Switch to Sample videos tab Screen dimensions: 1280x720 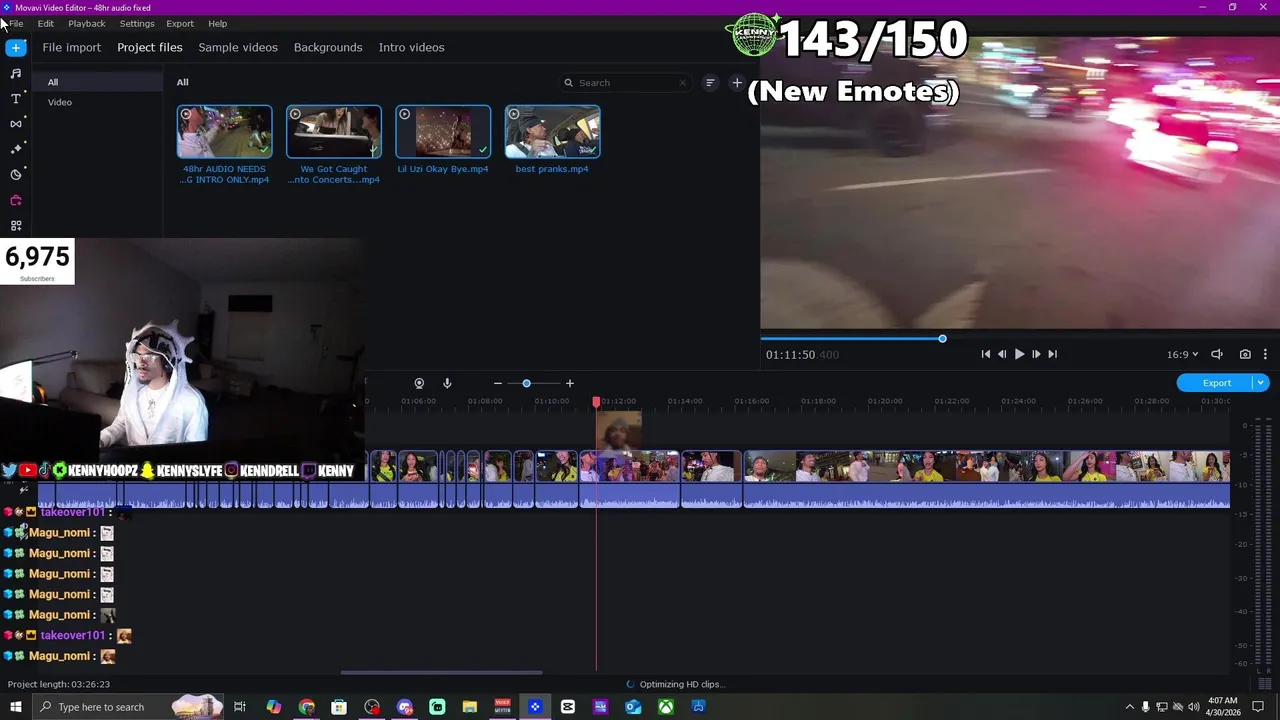click(238, 47)
